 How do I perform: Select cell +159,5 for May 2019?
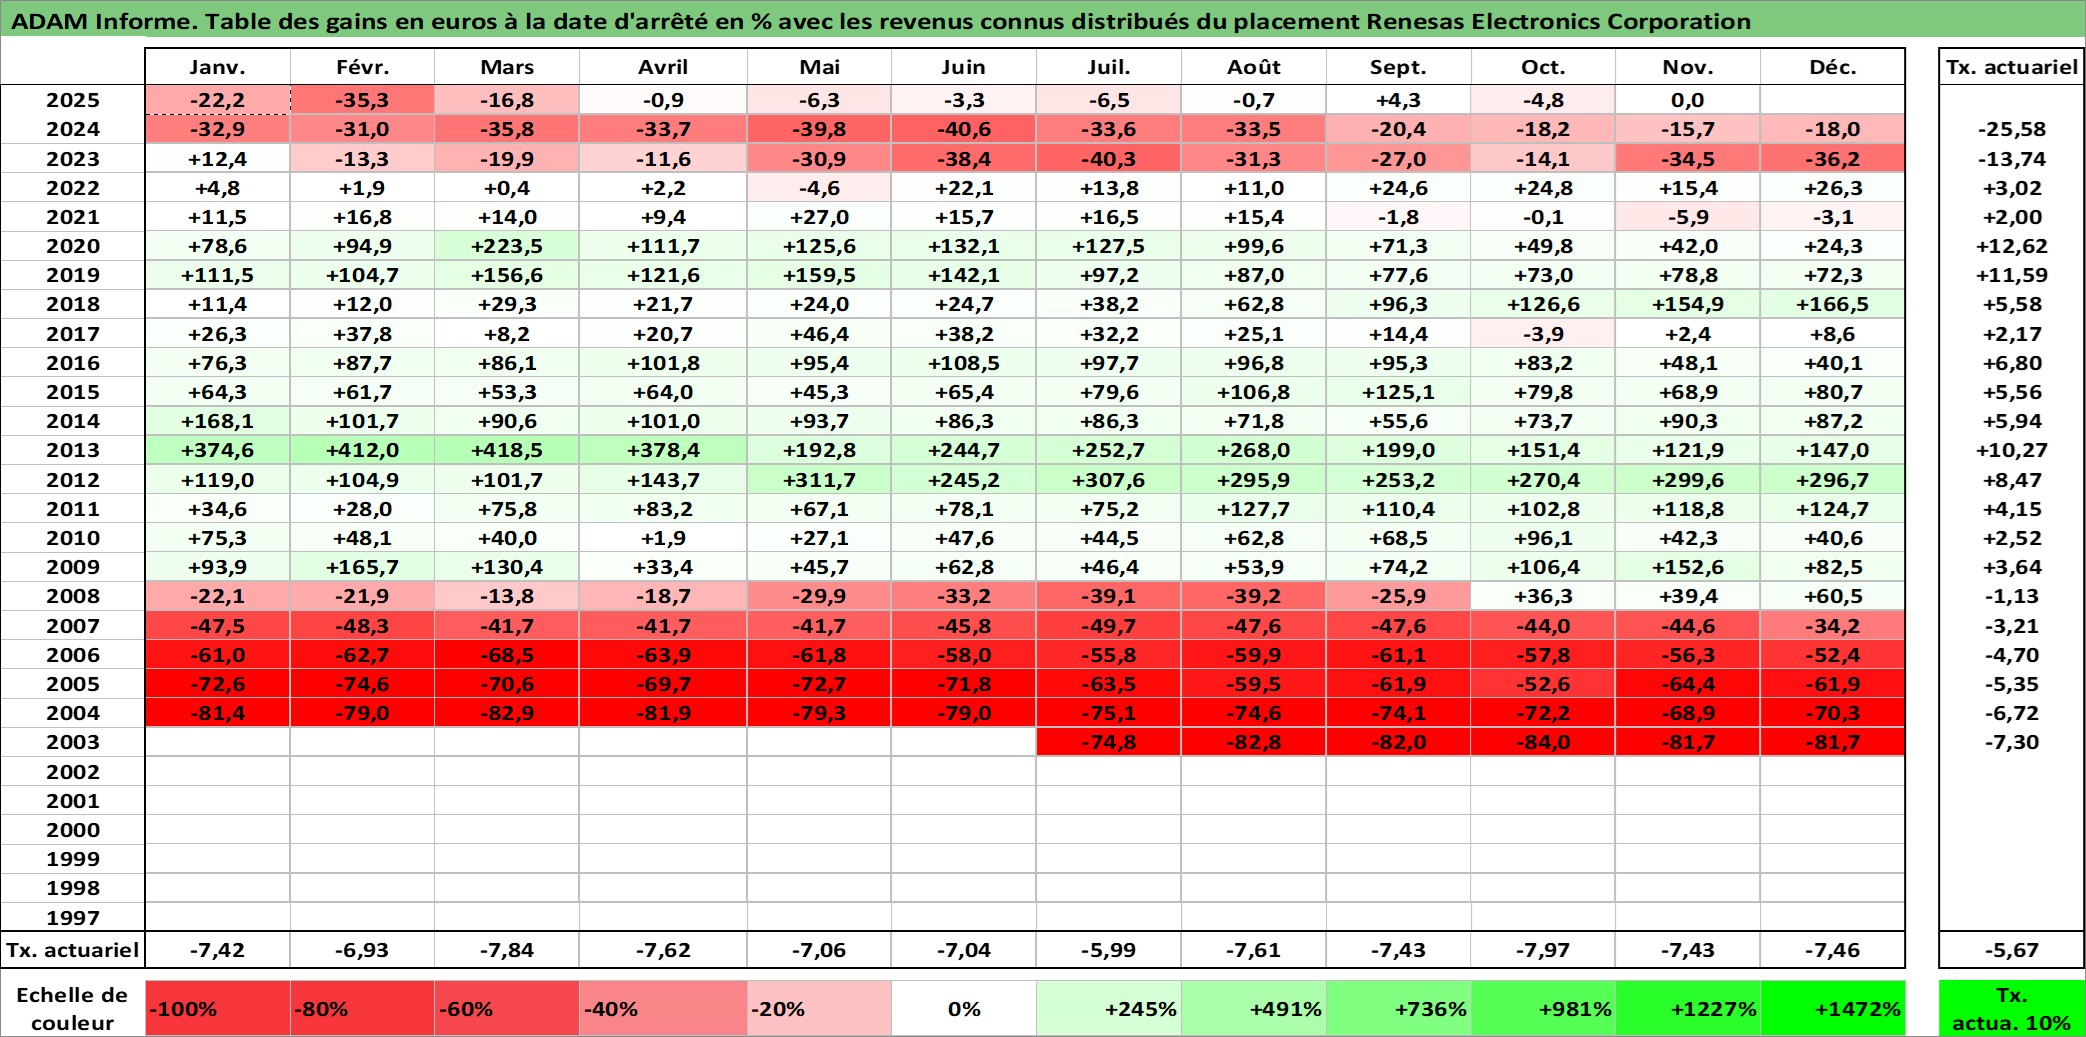[819, 275]
